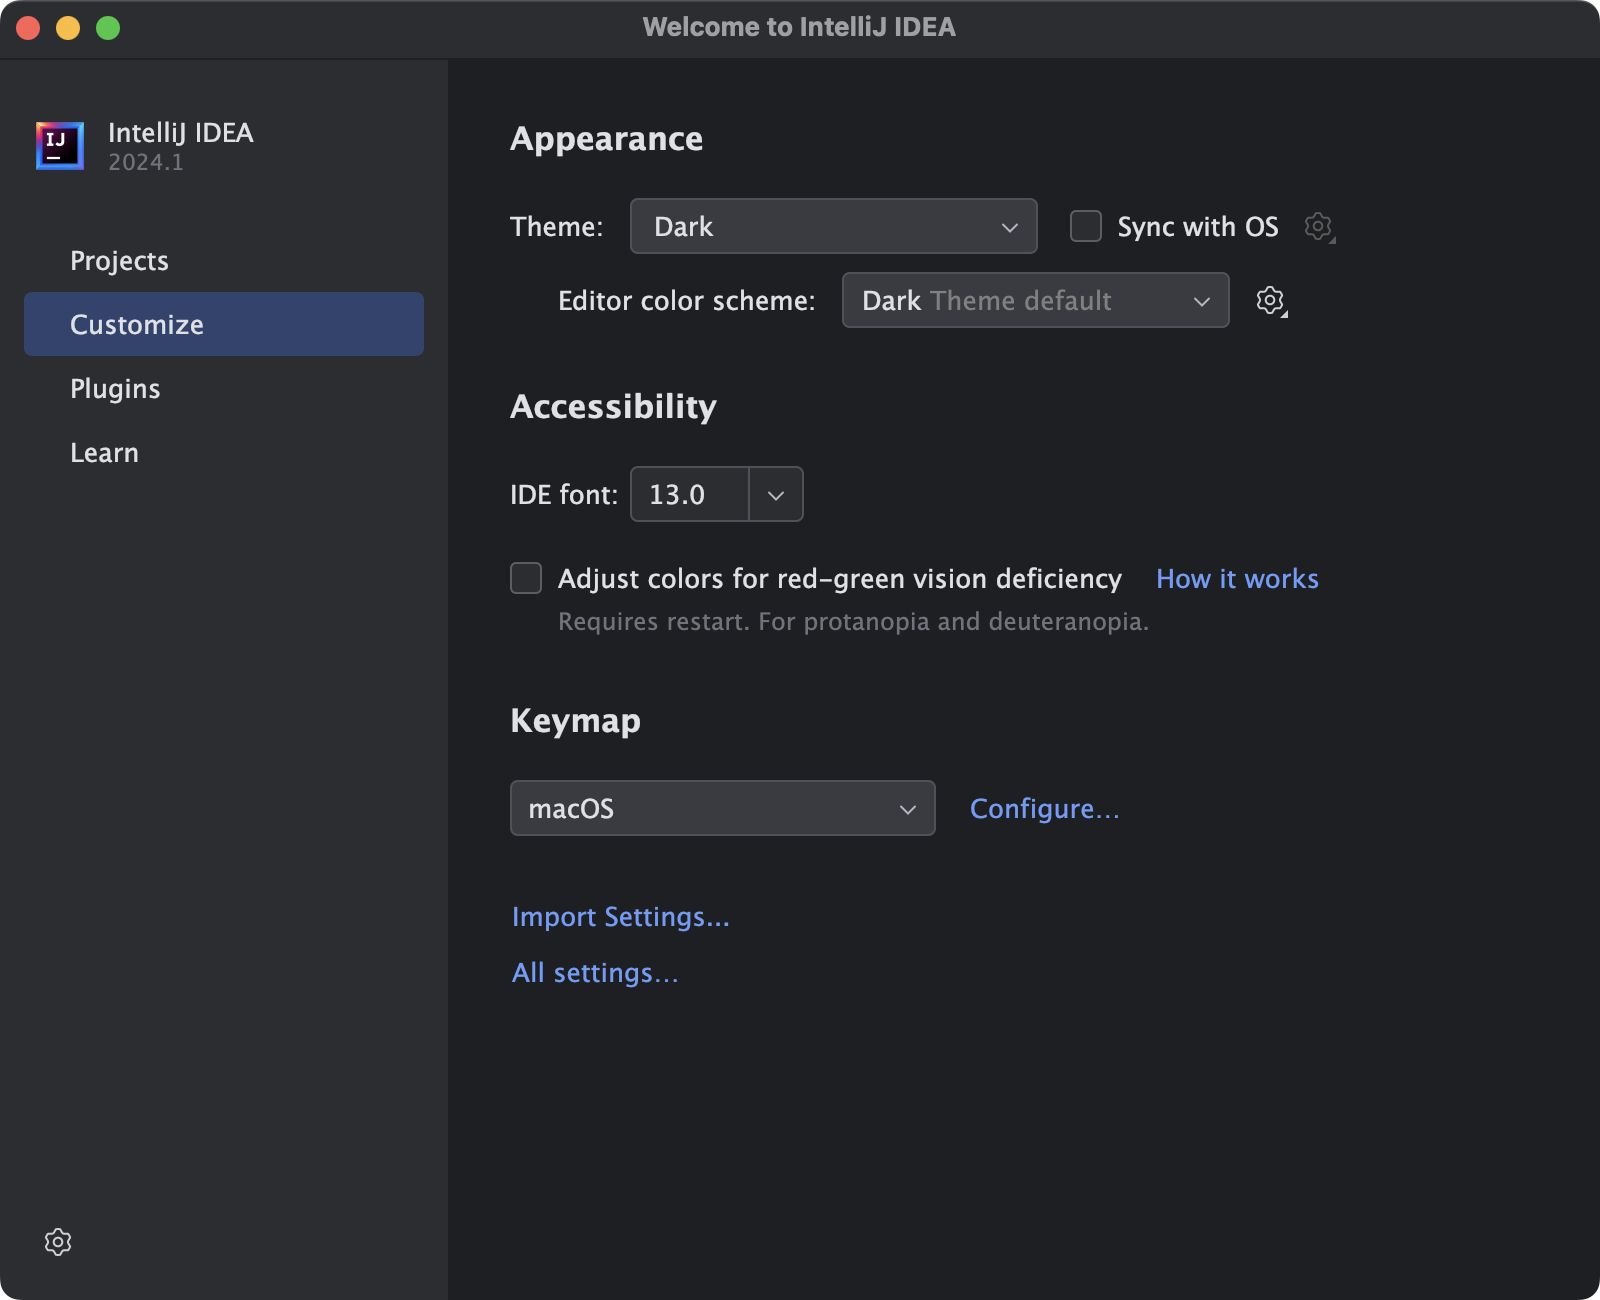
Task: Open the Editor color scheme dropdown
Action: tap(1036, 300)
